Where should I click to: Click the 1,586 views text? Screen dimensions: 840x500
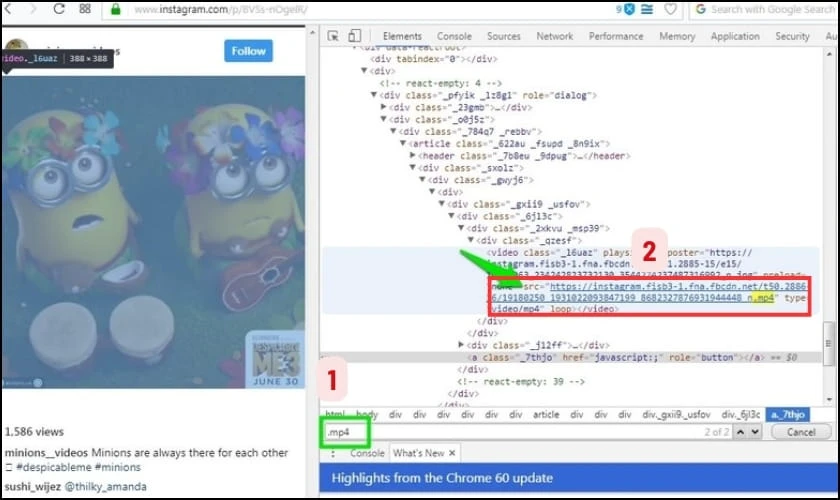click(x=34, y=431)
